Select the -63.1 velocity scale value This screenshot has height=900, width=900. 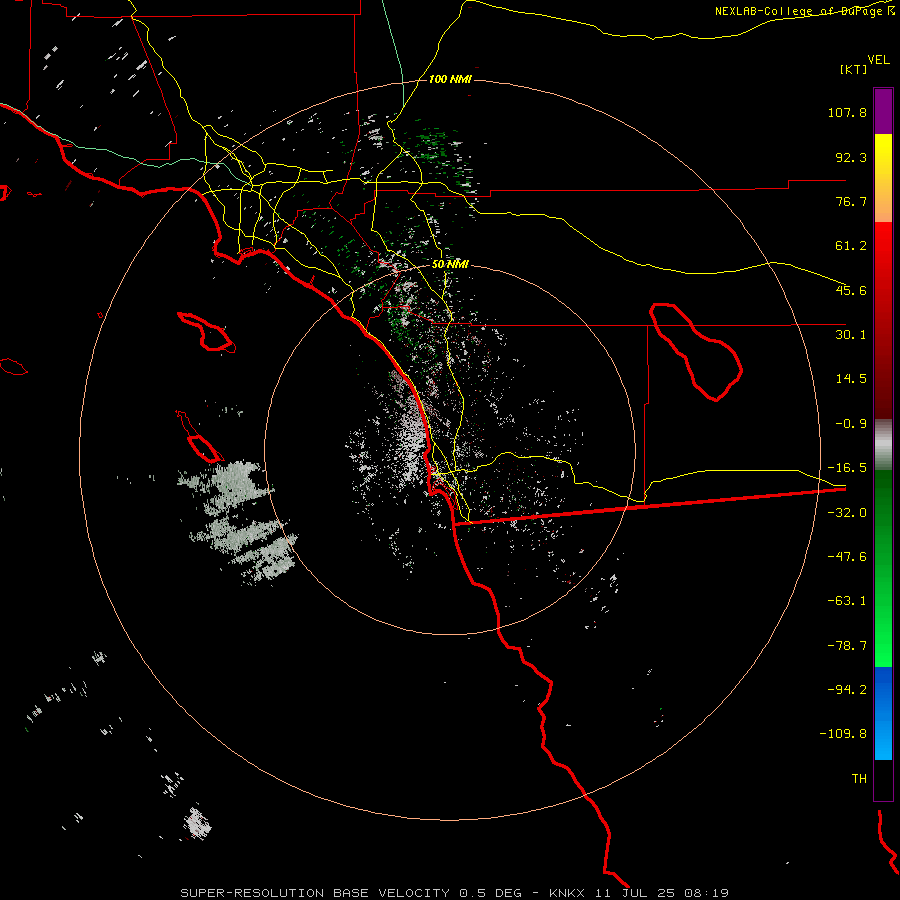pyautogui.click(x=847, y=601)
